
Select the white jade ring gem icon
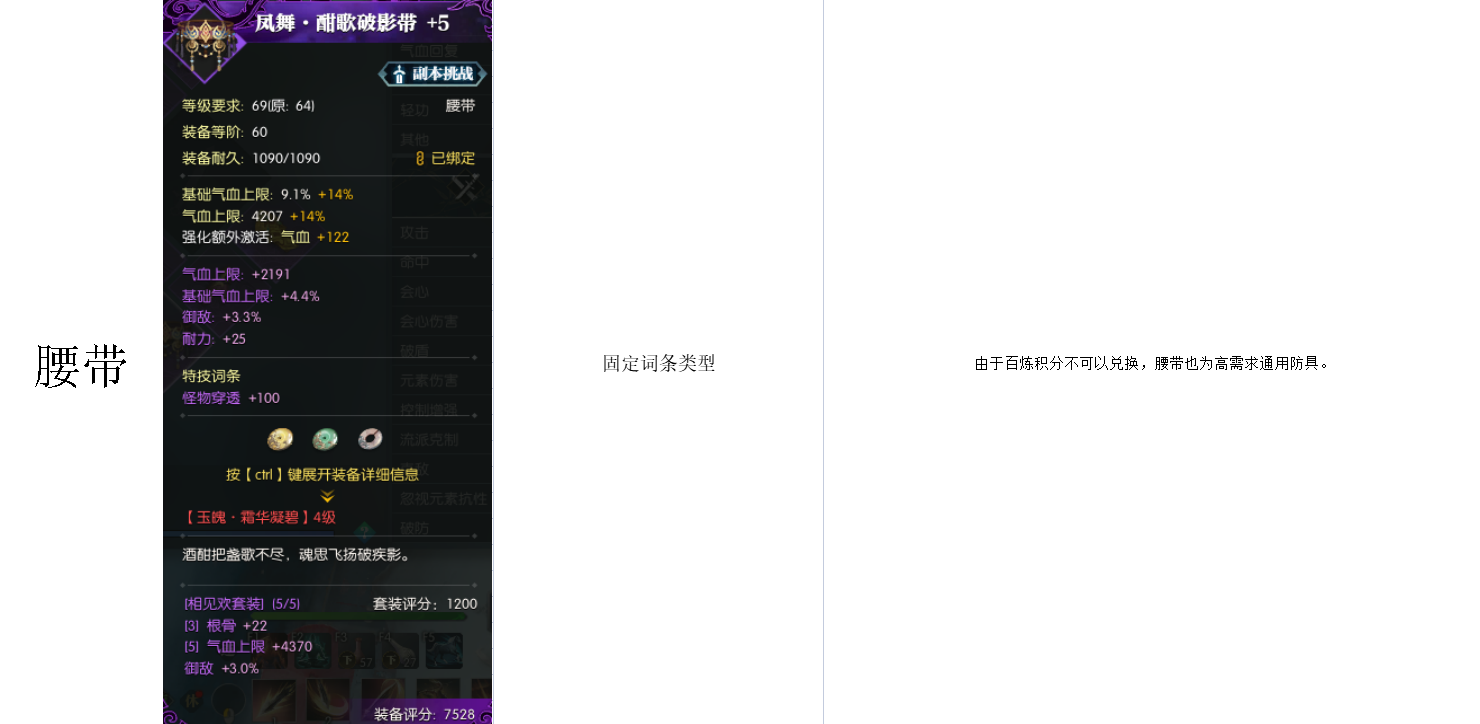370,439
